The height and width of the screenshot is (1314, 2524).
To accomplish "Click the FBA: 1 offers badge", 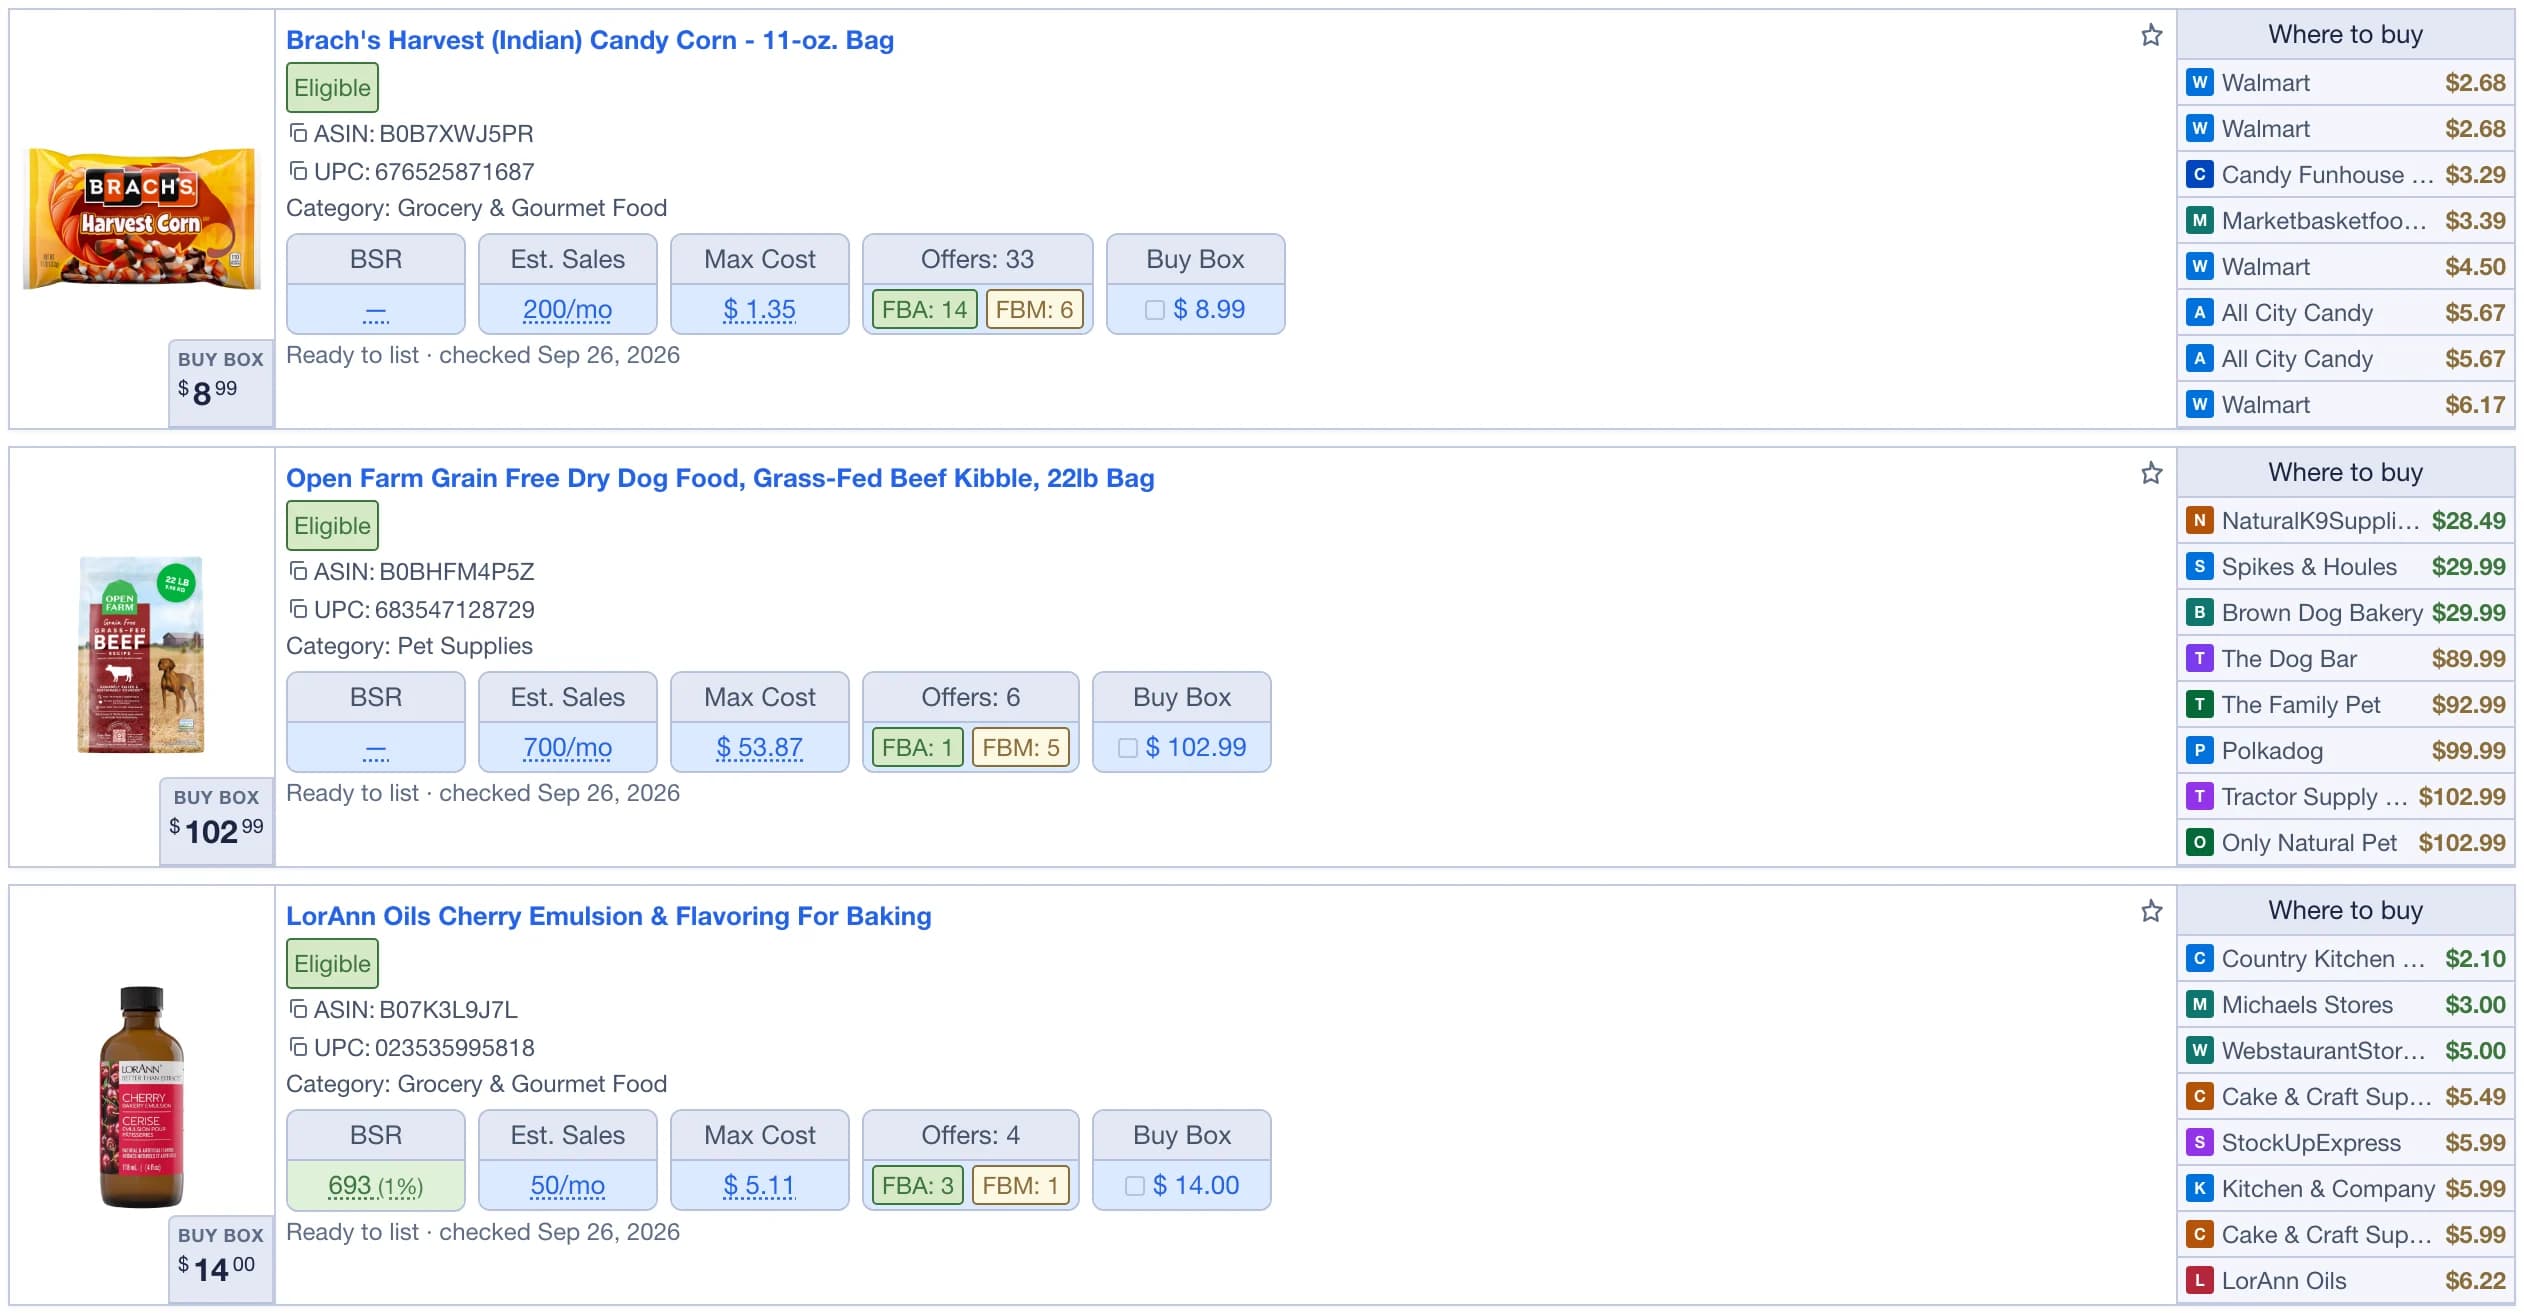I will pos(917,748).
